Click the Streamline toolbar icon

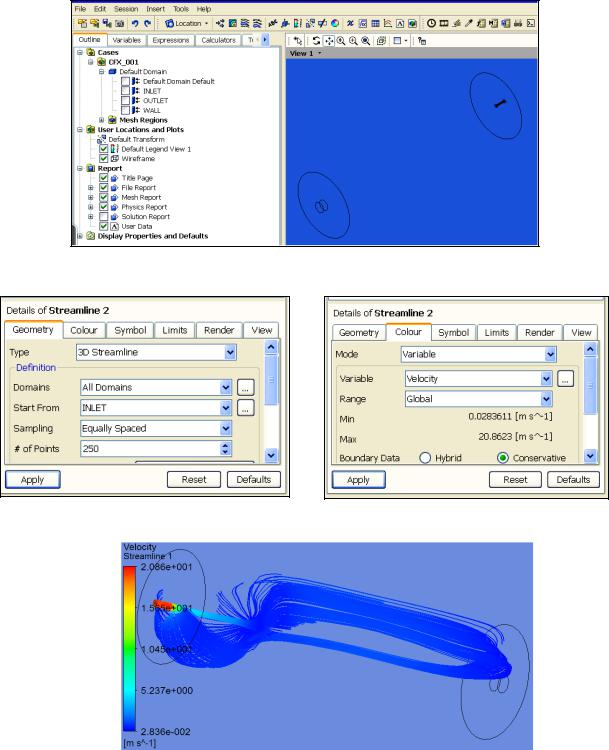click(x=244, y=23)
